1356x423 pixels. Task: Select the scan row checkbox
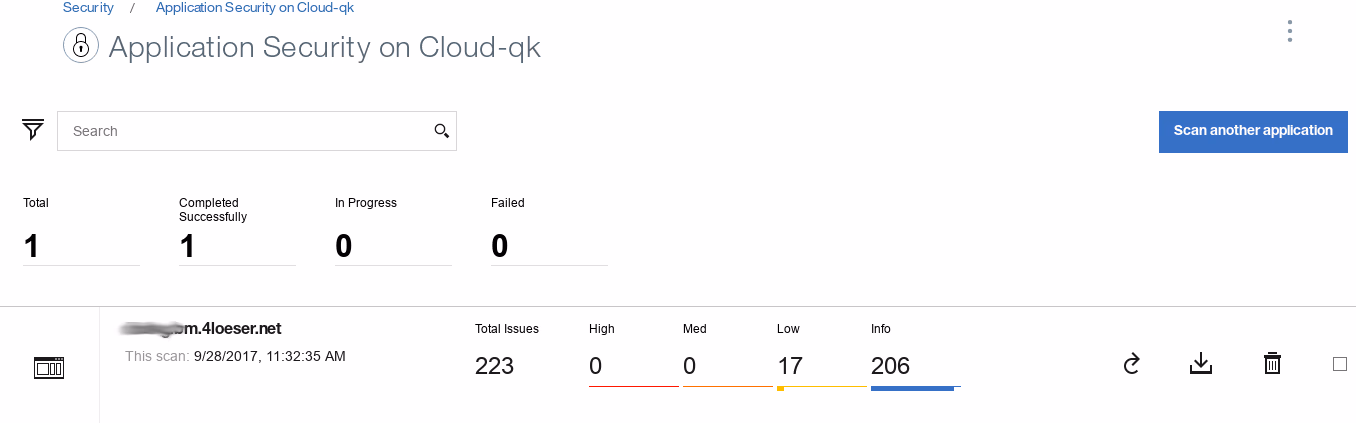click(1340, 364)
